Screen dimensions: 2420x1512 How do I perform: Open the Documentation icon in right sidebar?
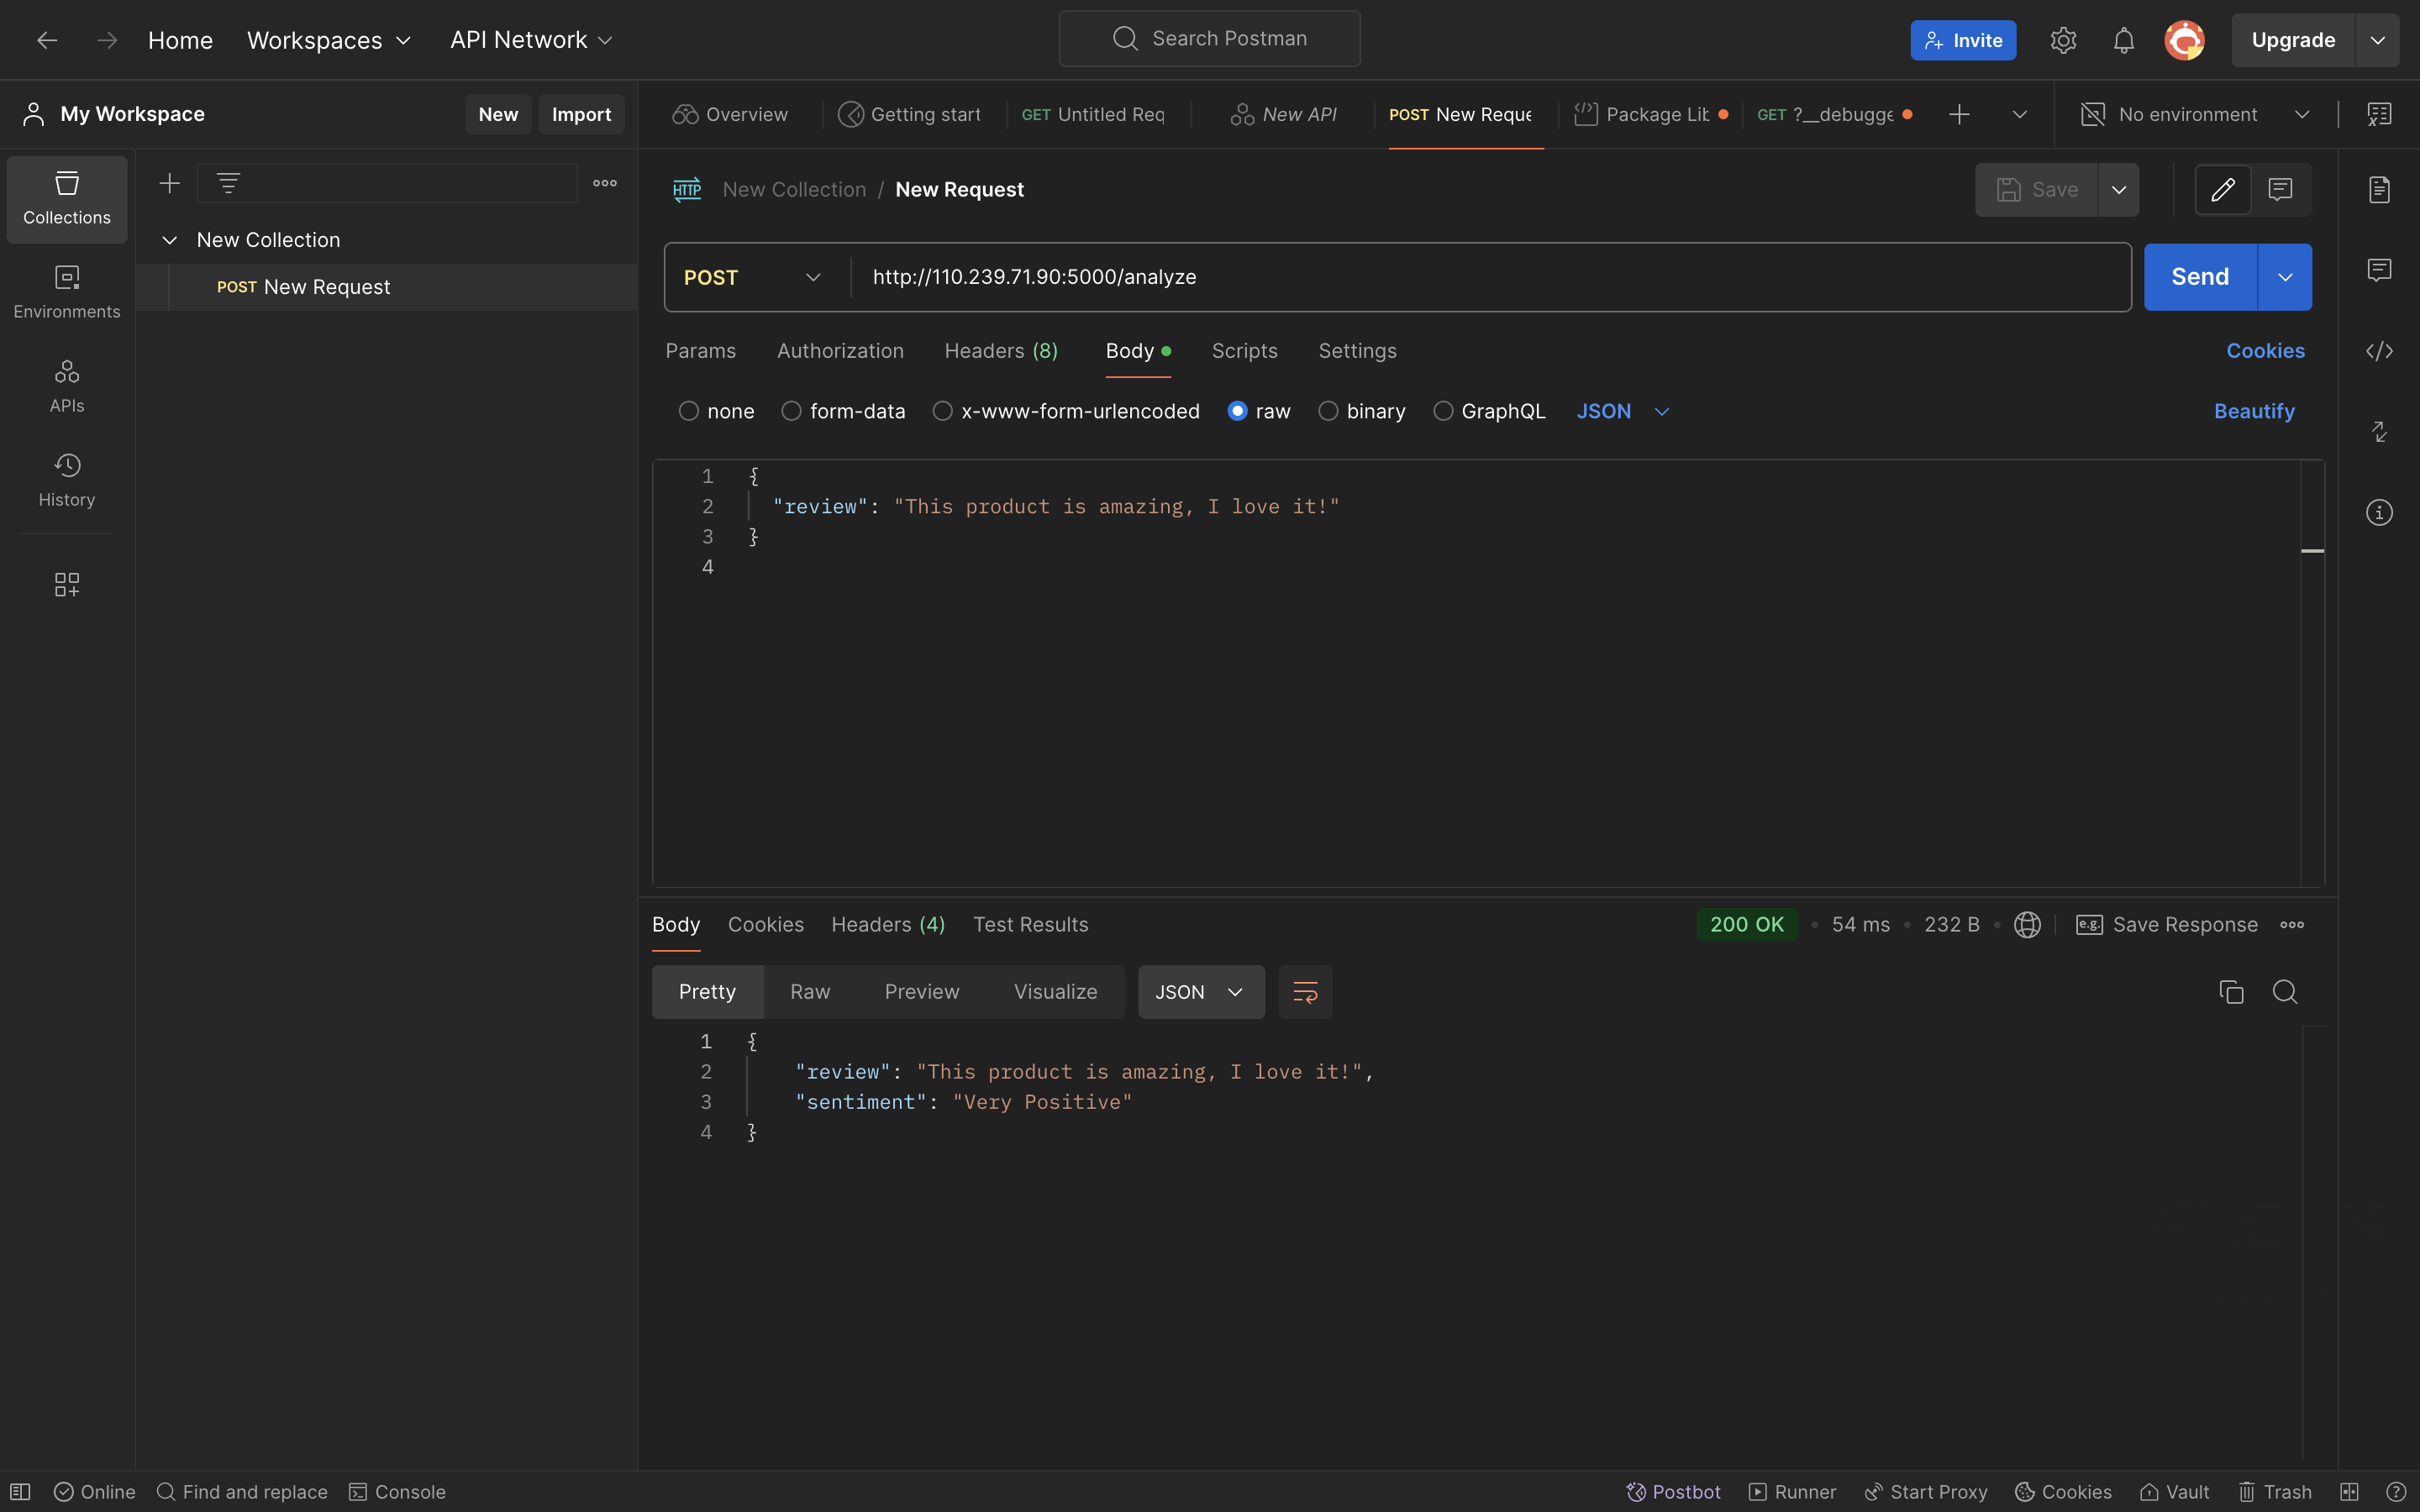coord(2379,189)
